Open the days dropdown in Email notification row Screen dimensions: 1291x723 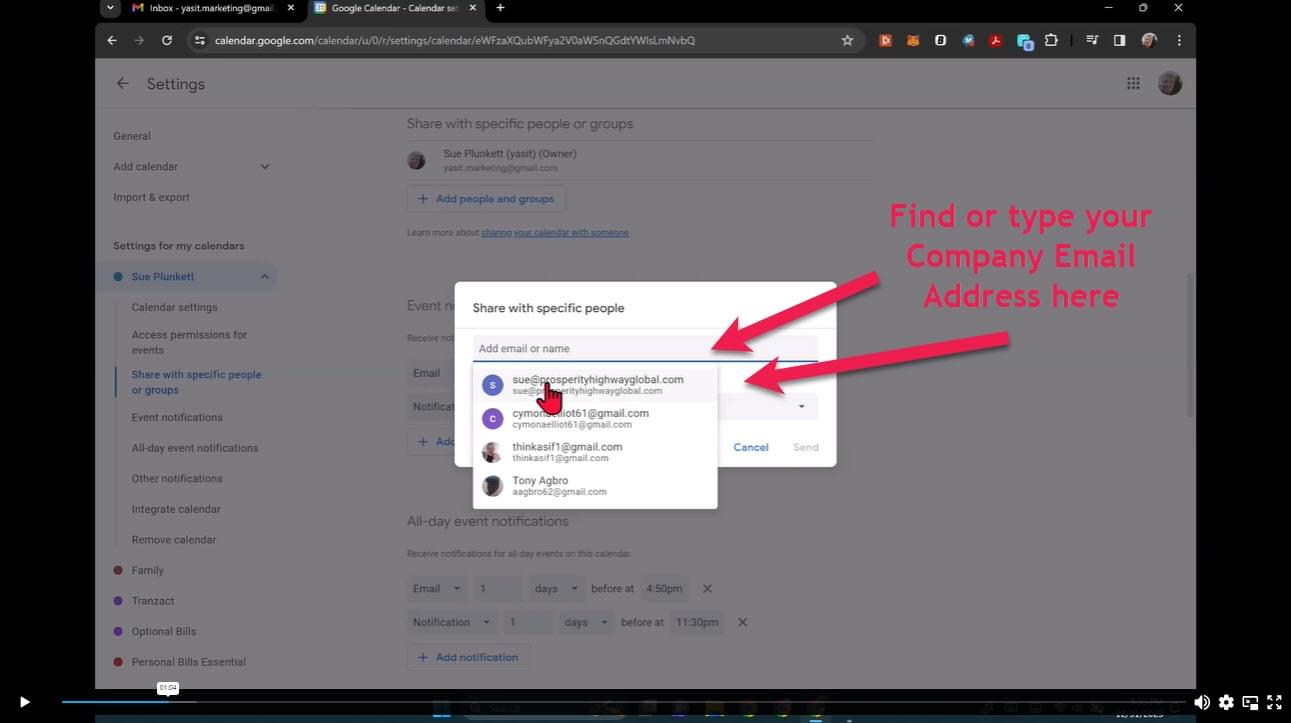click(x=557, y=589)
